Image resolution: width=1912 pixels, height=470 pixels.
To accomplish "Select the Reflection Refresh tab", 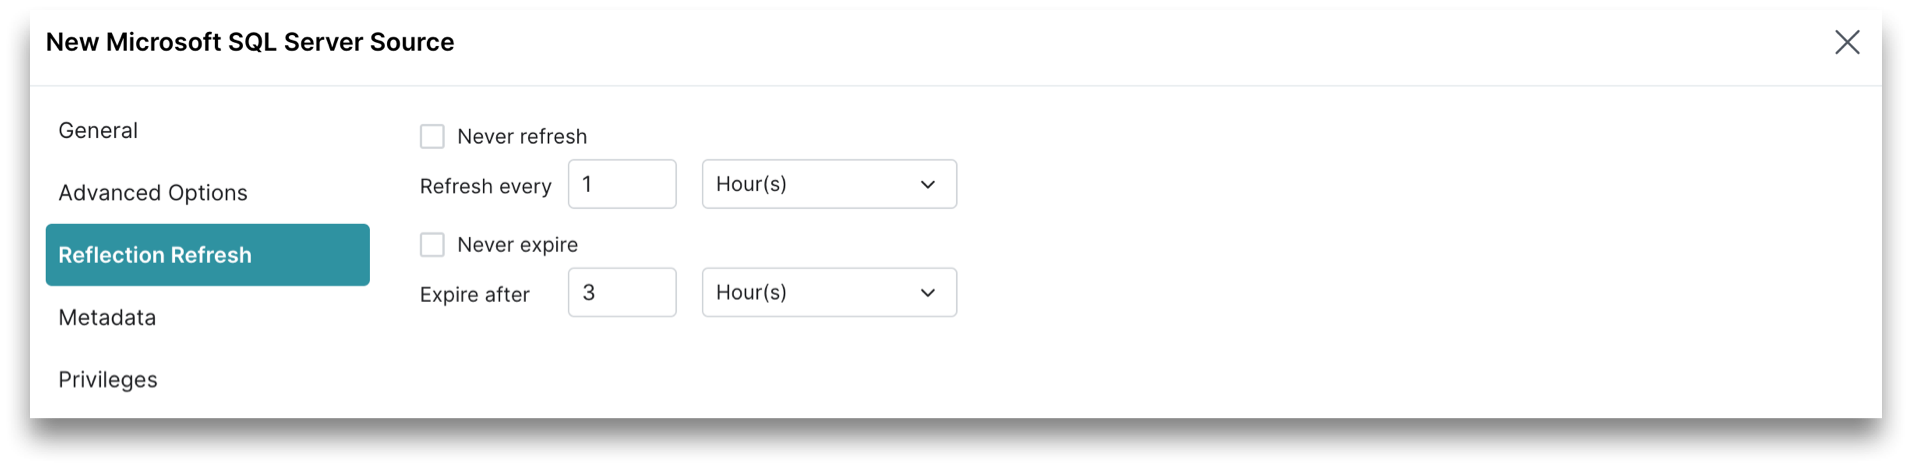I will point(207,255).
